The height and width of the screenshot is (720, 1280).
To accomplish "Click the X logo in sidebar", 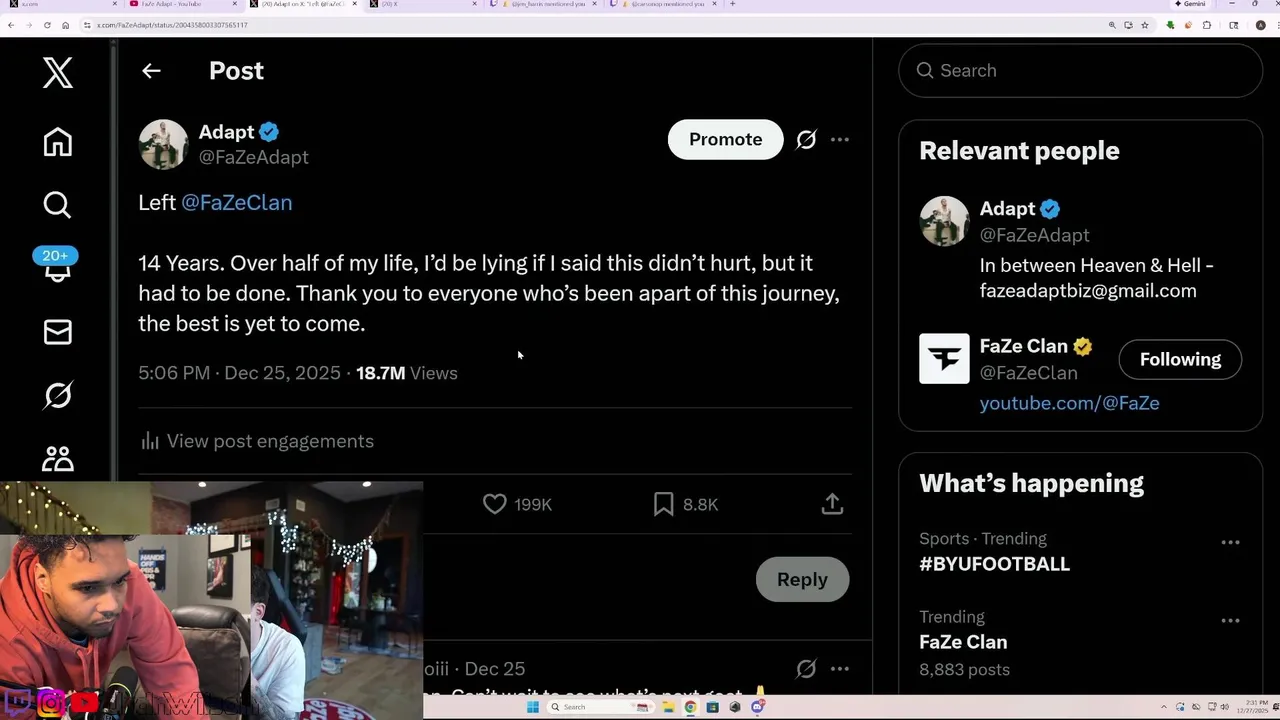I will point(57,73).
